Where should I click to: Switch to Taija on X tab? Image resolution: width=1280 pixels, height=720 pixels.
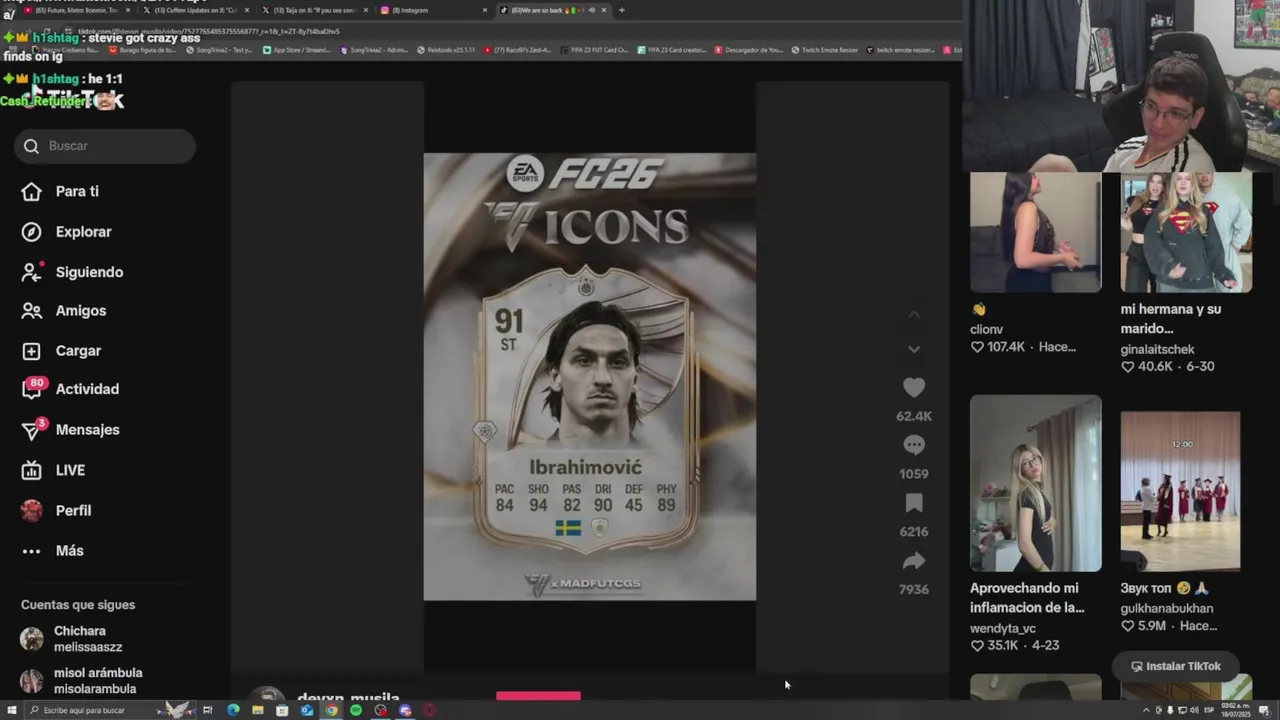[x=316, y=10]
